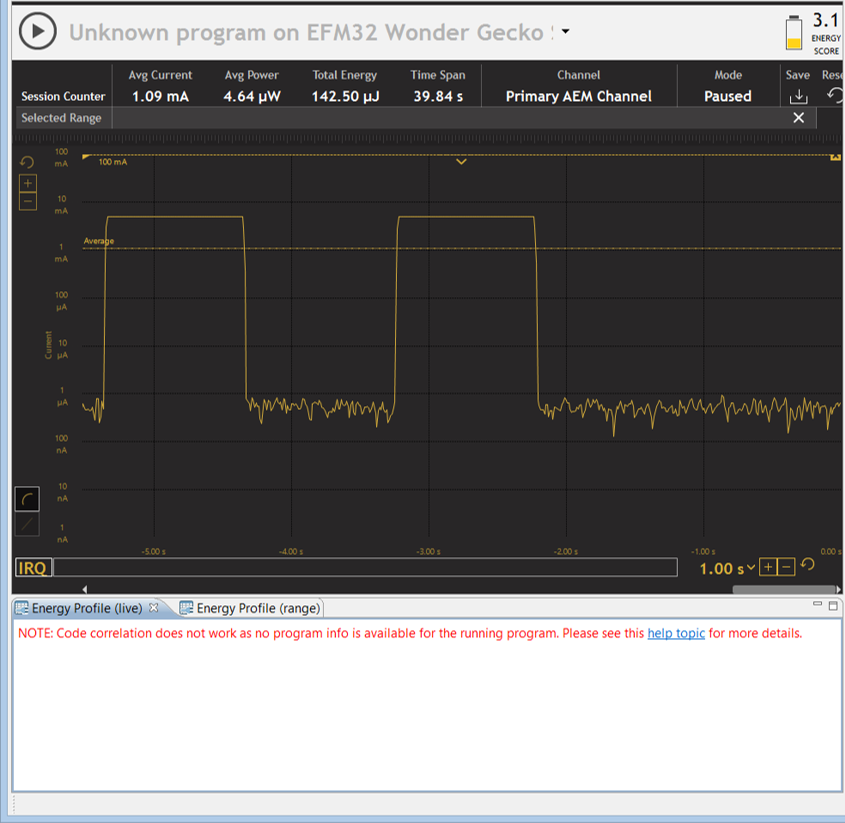This screenshot has width=845, height=823.
Task: Open the program selection dropdown arrow
Action: click(x=565, y=31)
